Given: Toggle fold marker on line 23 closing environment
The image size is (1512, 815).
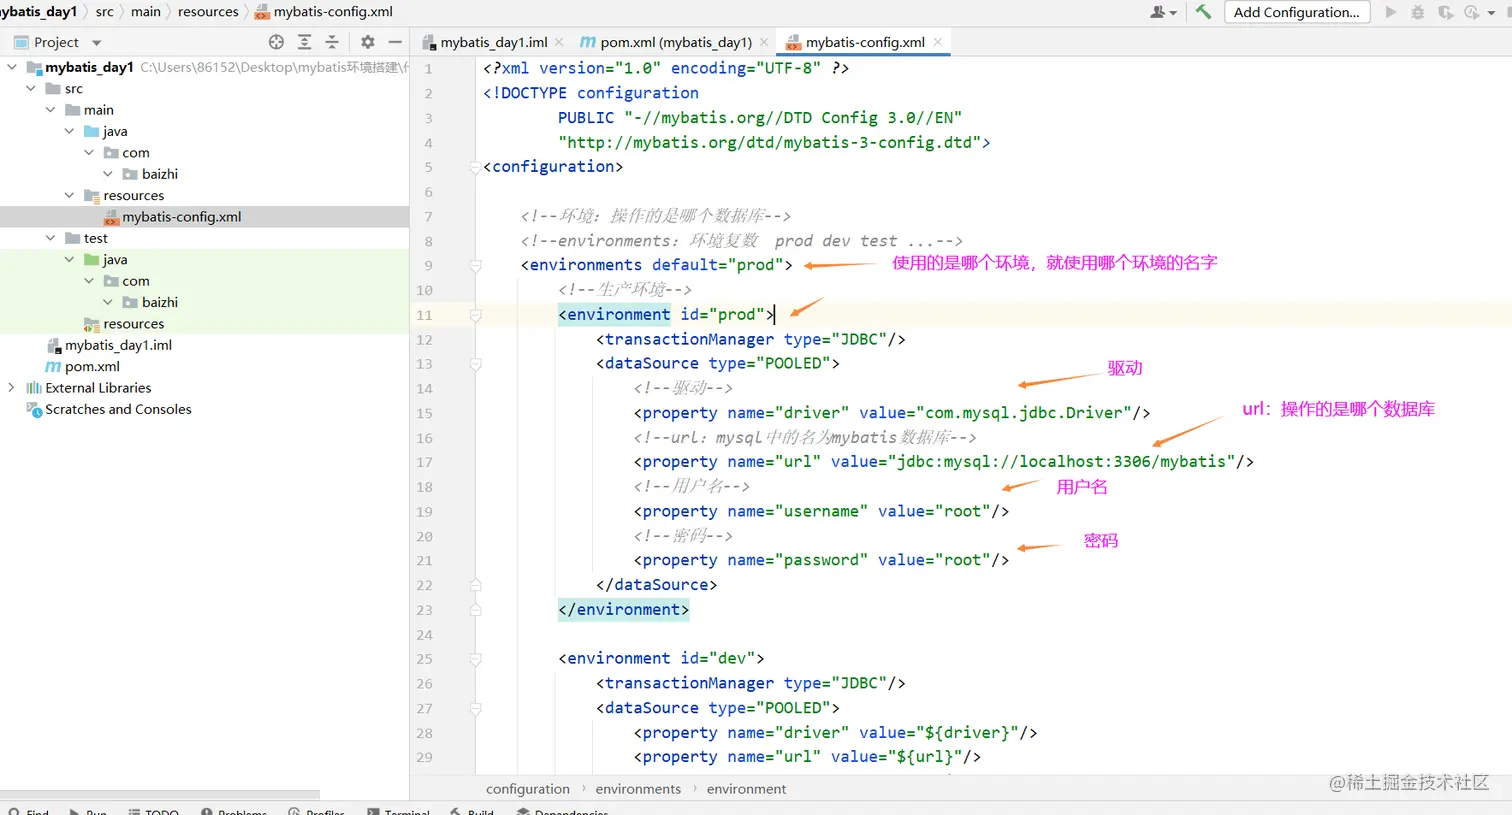Looking at the screenshot, I should pos(476,610).
